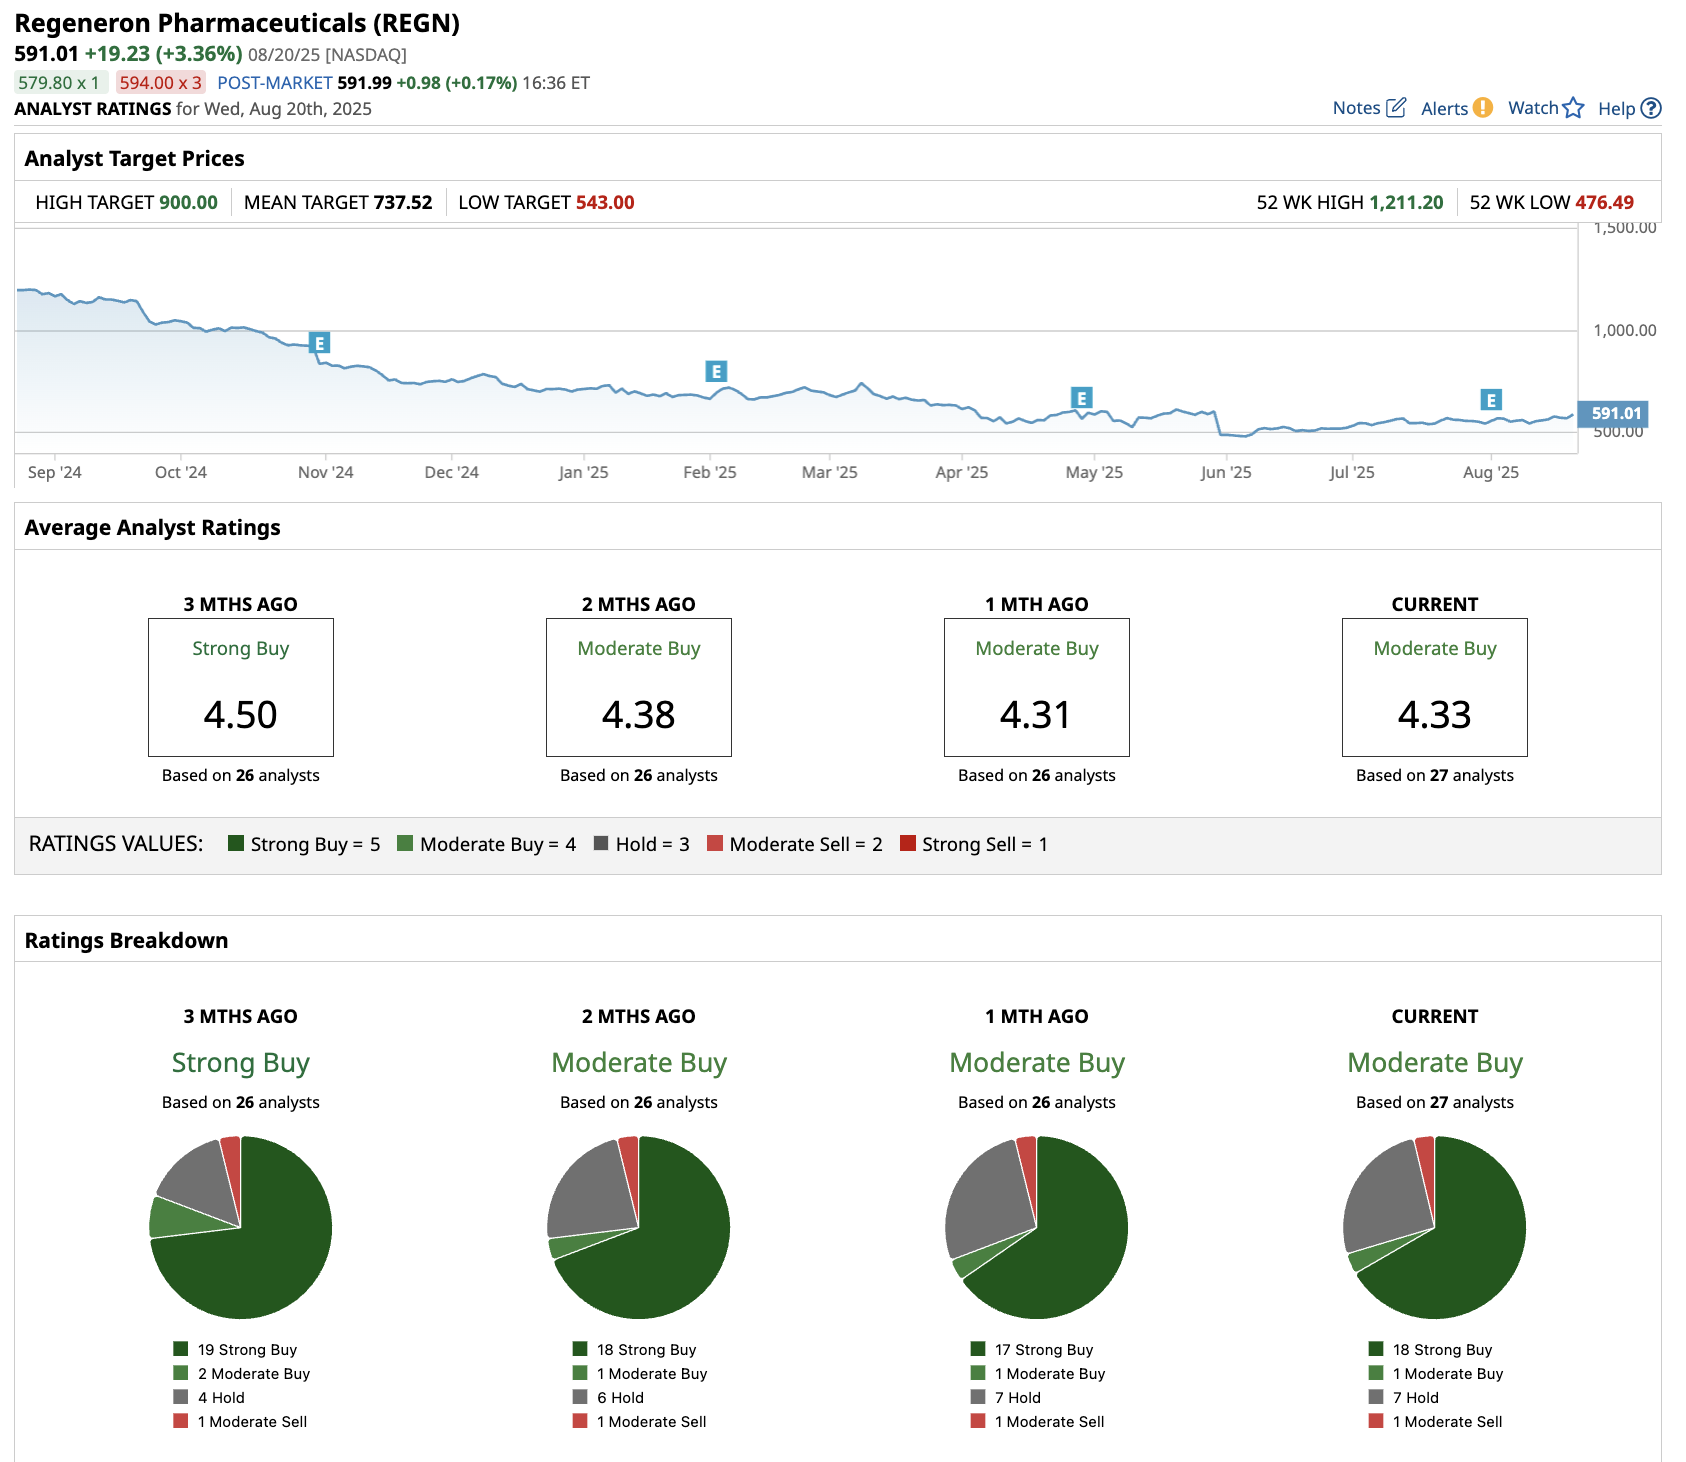Click the HIGH TARGET 900.00 value

click(188, 202)
